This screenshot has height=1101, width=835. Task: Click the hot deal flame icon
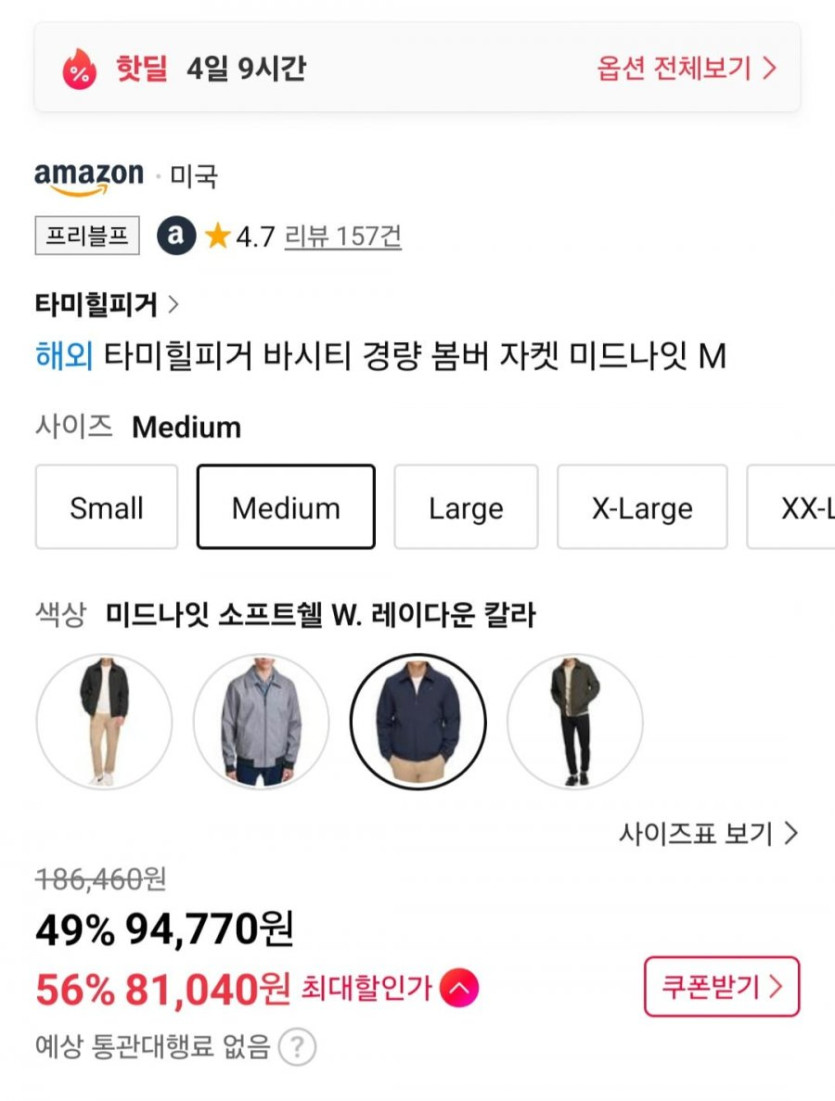coord(79,70)
